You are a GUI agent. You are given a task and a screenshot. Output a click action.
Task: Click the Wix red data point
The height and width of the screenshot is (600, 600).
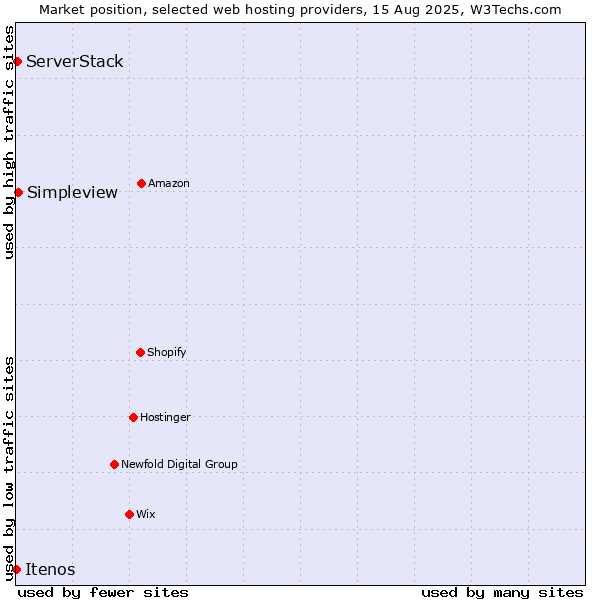tap(129, 514)
